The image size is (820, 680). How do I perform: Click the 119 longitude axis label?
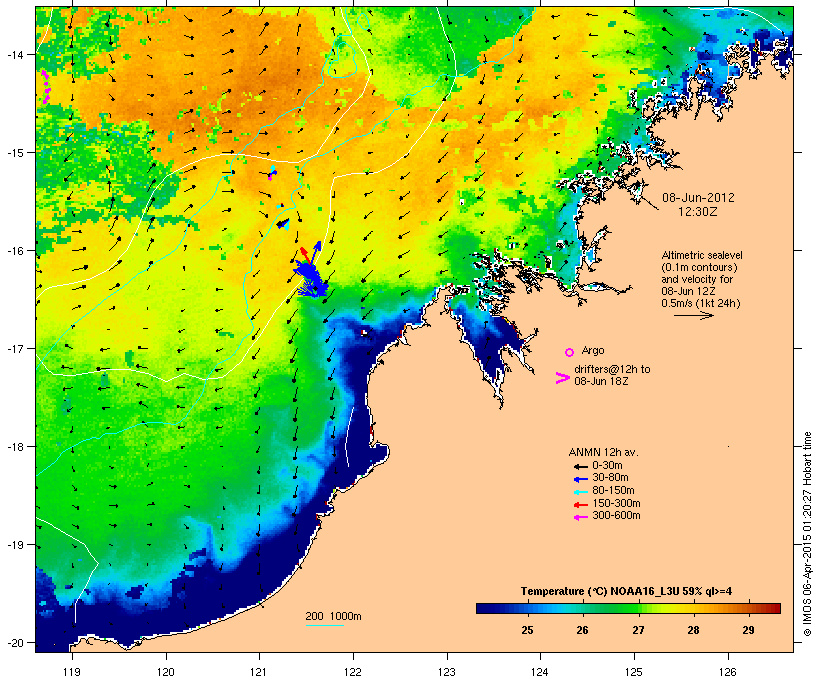point(72,672)
